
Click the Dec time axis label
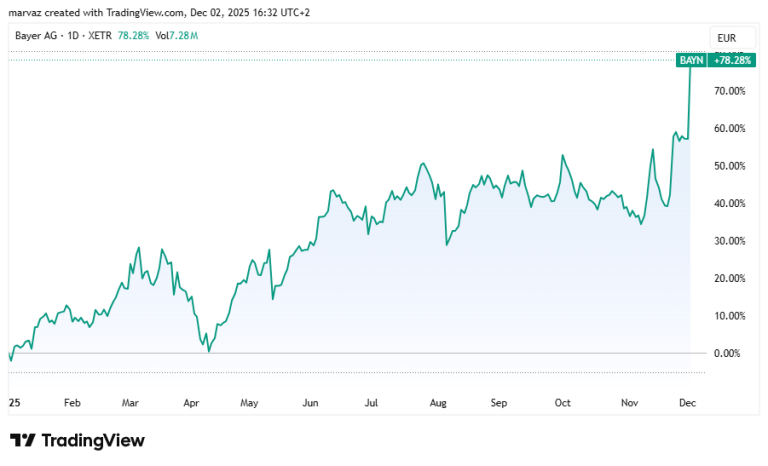pos(687,403)
